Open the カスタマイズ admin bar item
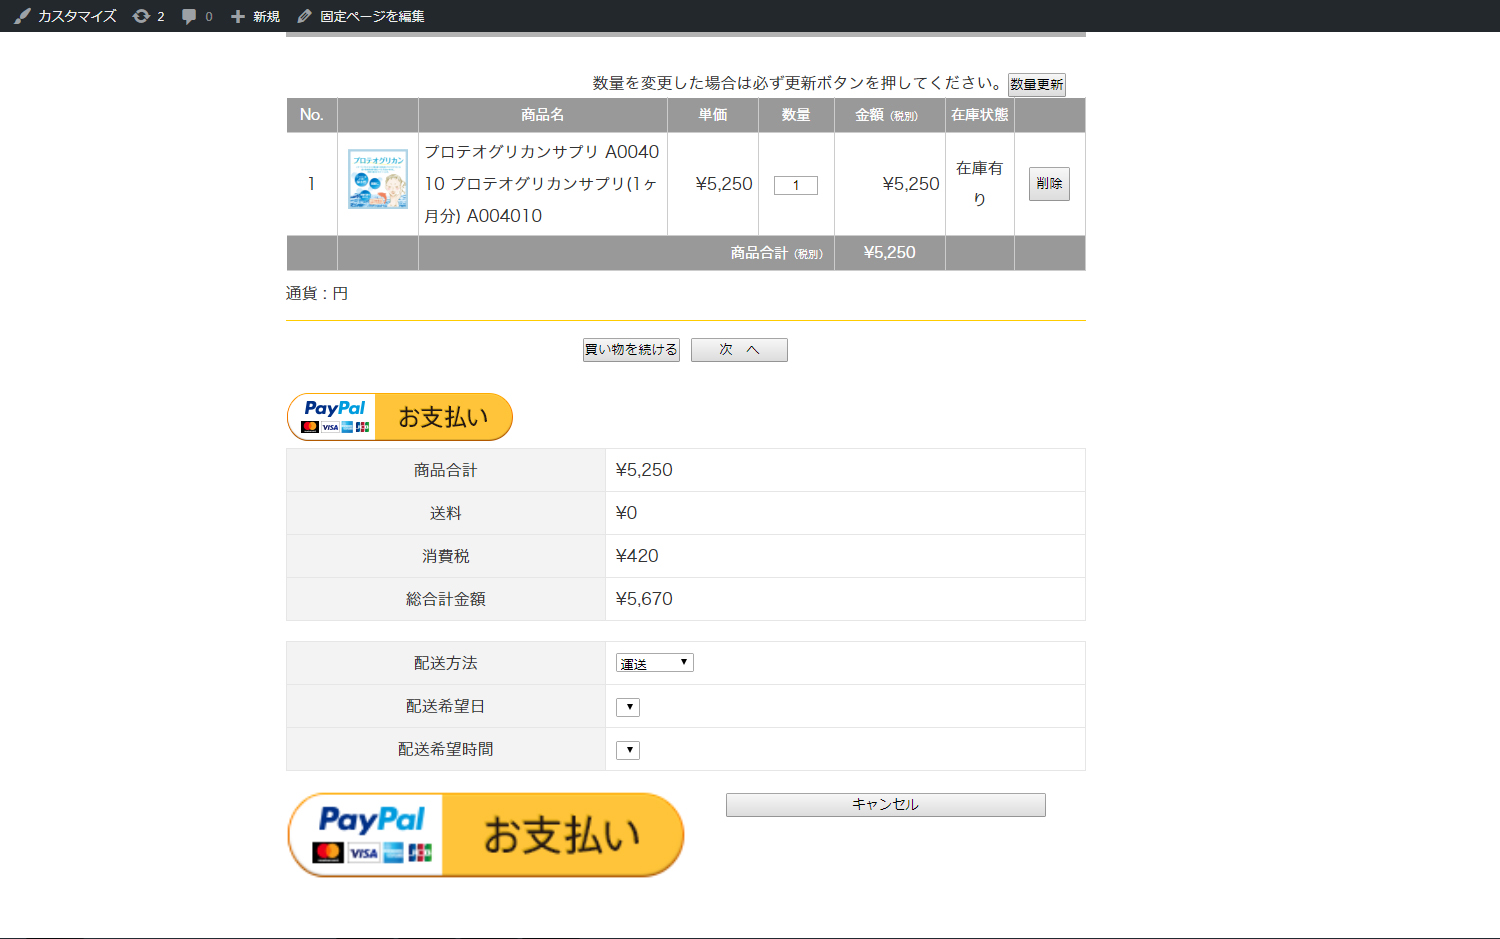1500x939 pixels. [x=65, y=16]
